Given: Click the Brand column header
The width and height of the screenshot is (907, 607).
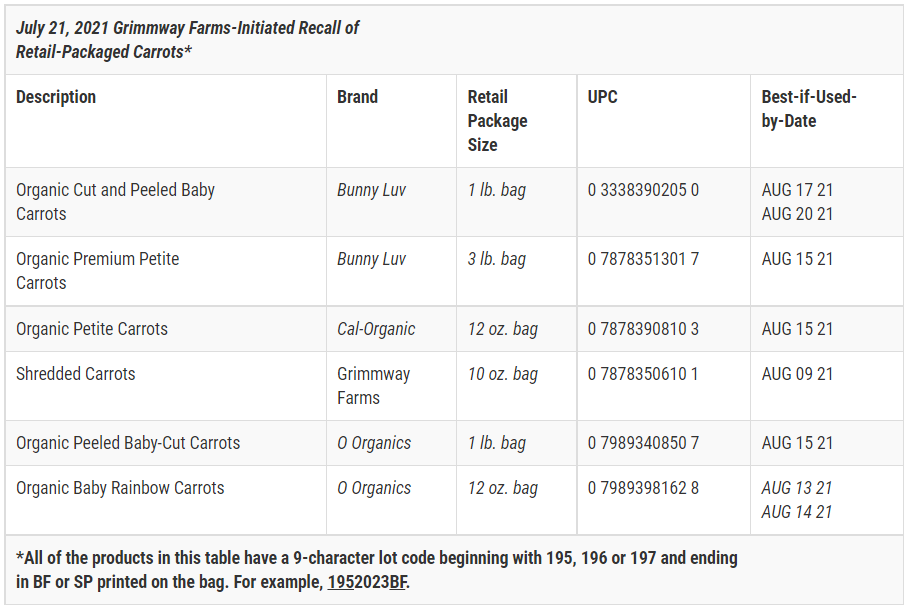Looking at the screenshot, I should coord(357,97).
